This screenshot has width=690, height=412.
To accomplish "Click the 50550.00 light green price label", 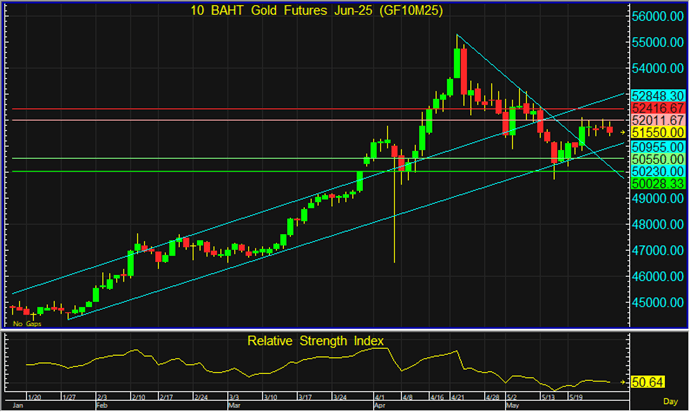I will [x=657, y=159].
